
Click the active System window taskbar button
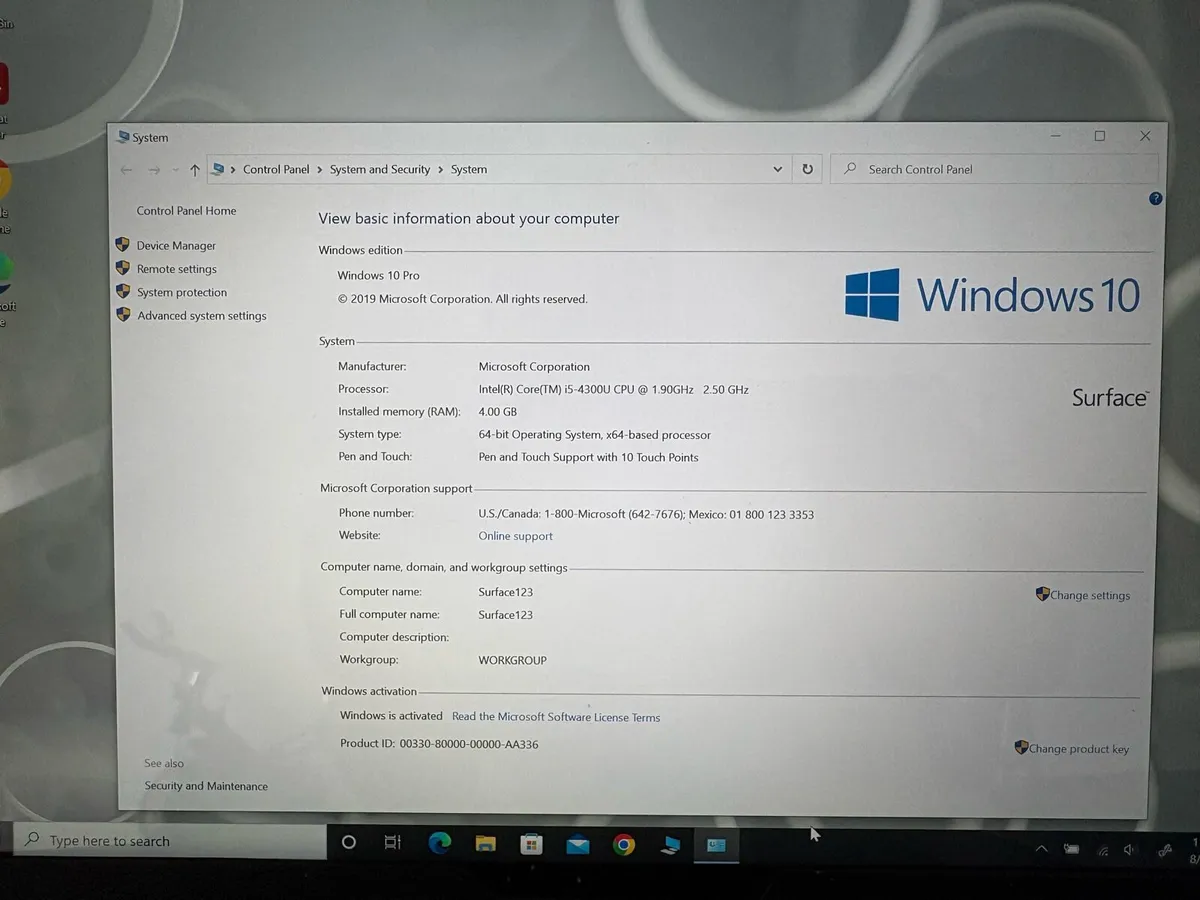tap(716, 846)
